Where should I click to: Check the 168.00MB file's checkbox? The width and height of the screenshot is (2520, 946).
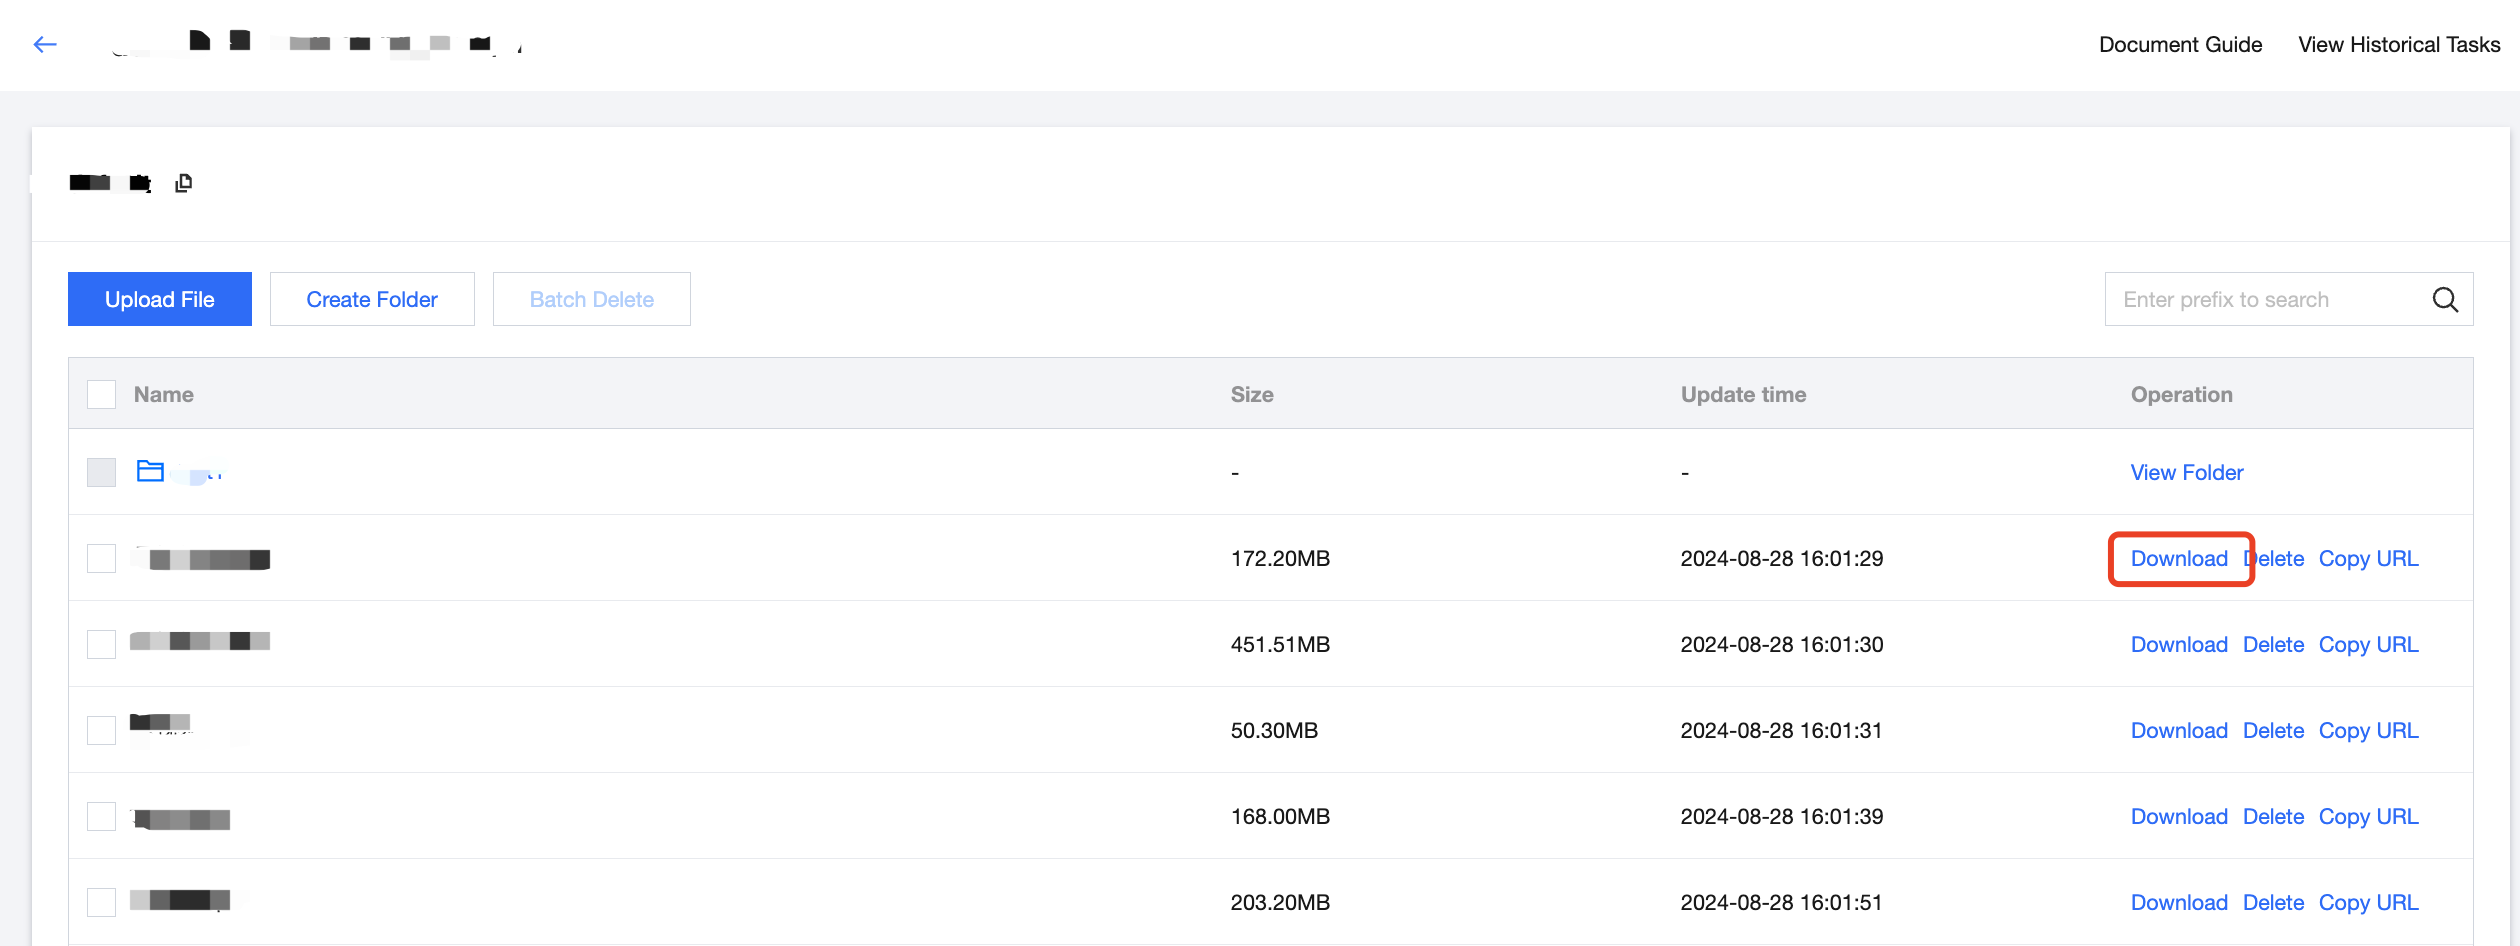101,816
